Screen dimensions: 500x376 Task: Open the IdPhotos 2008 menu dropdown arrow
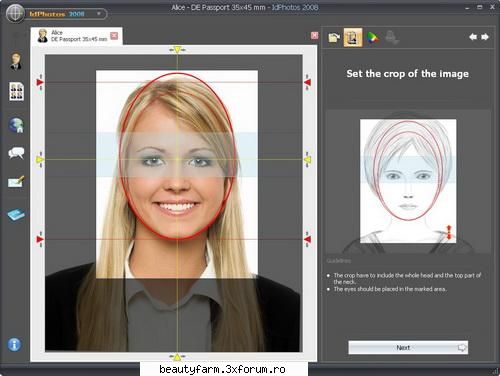[x=99, y=14]
